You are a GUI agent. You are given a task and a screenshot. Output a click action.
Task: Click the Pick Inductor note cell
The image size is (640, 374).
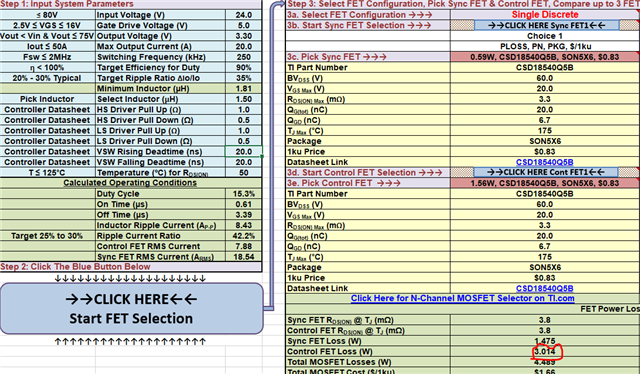(47, 99)
